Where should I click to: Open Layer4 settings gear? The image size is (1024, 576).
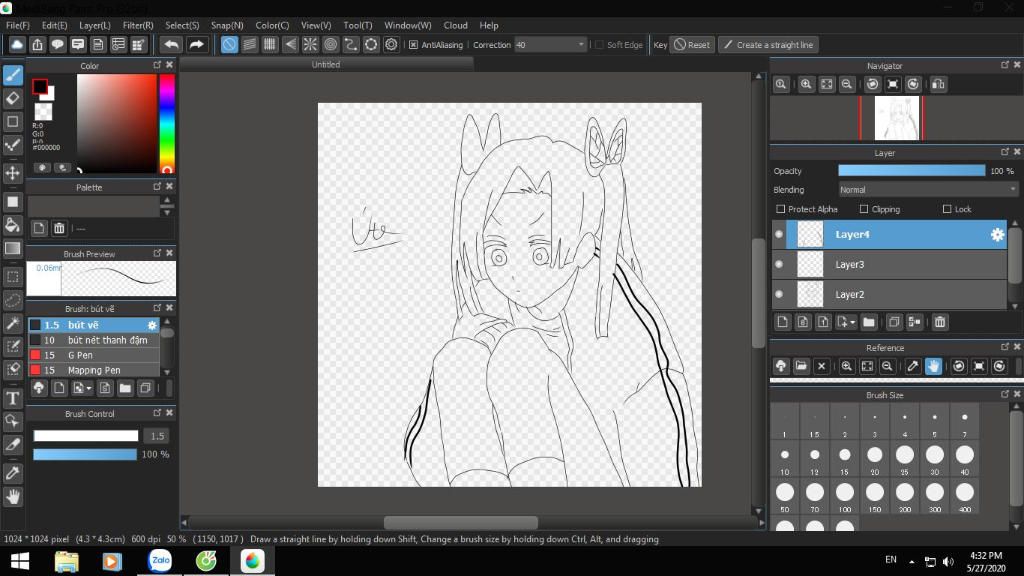(997, 234)
